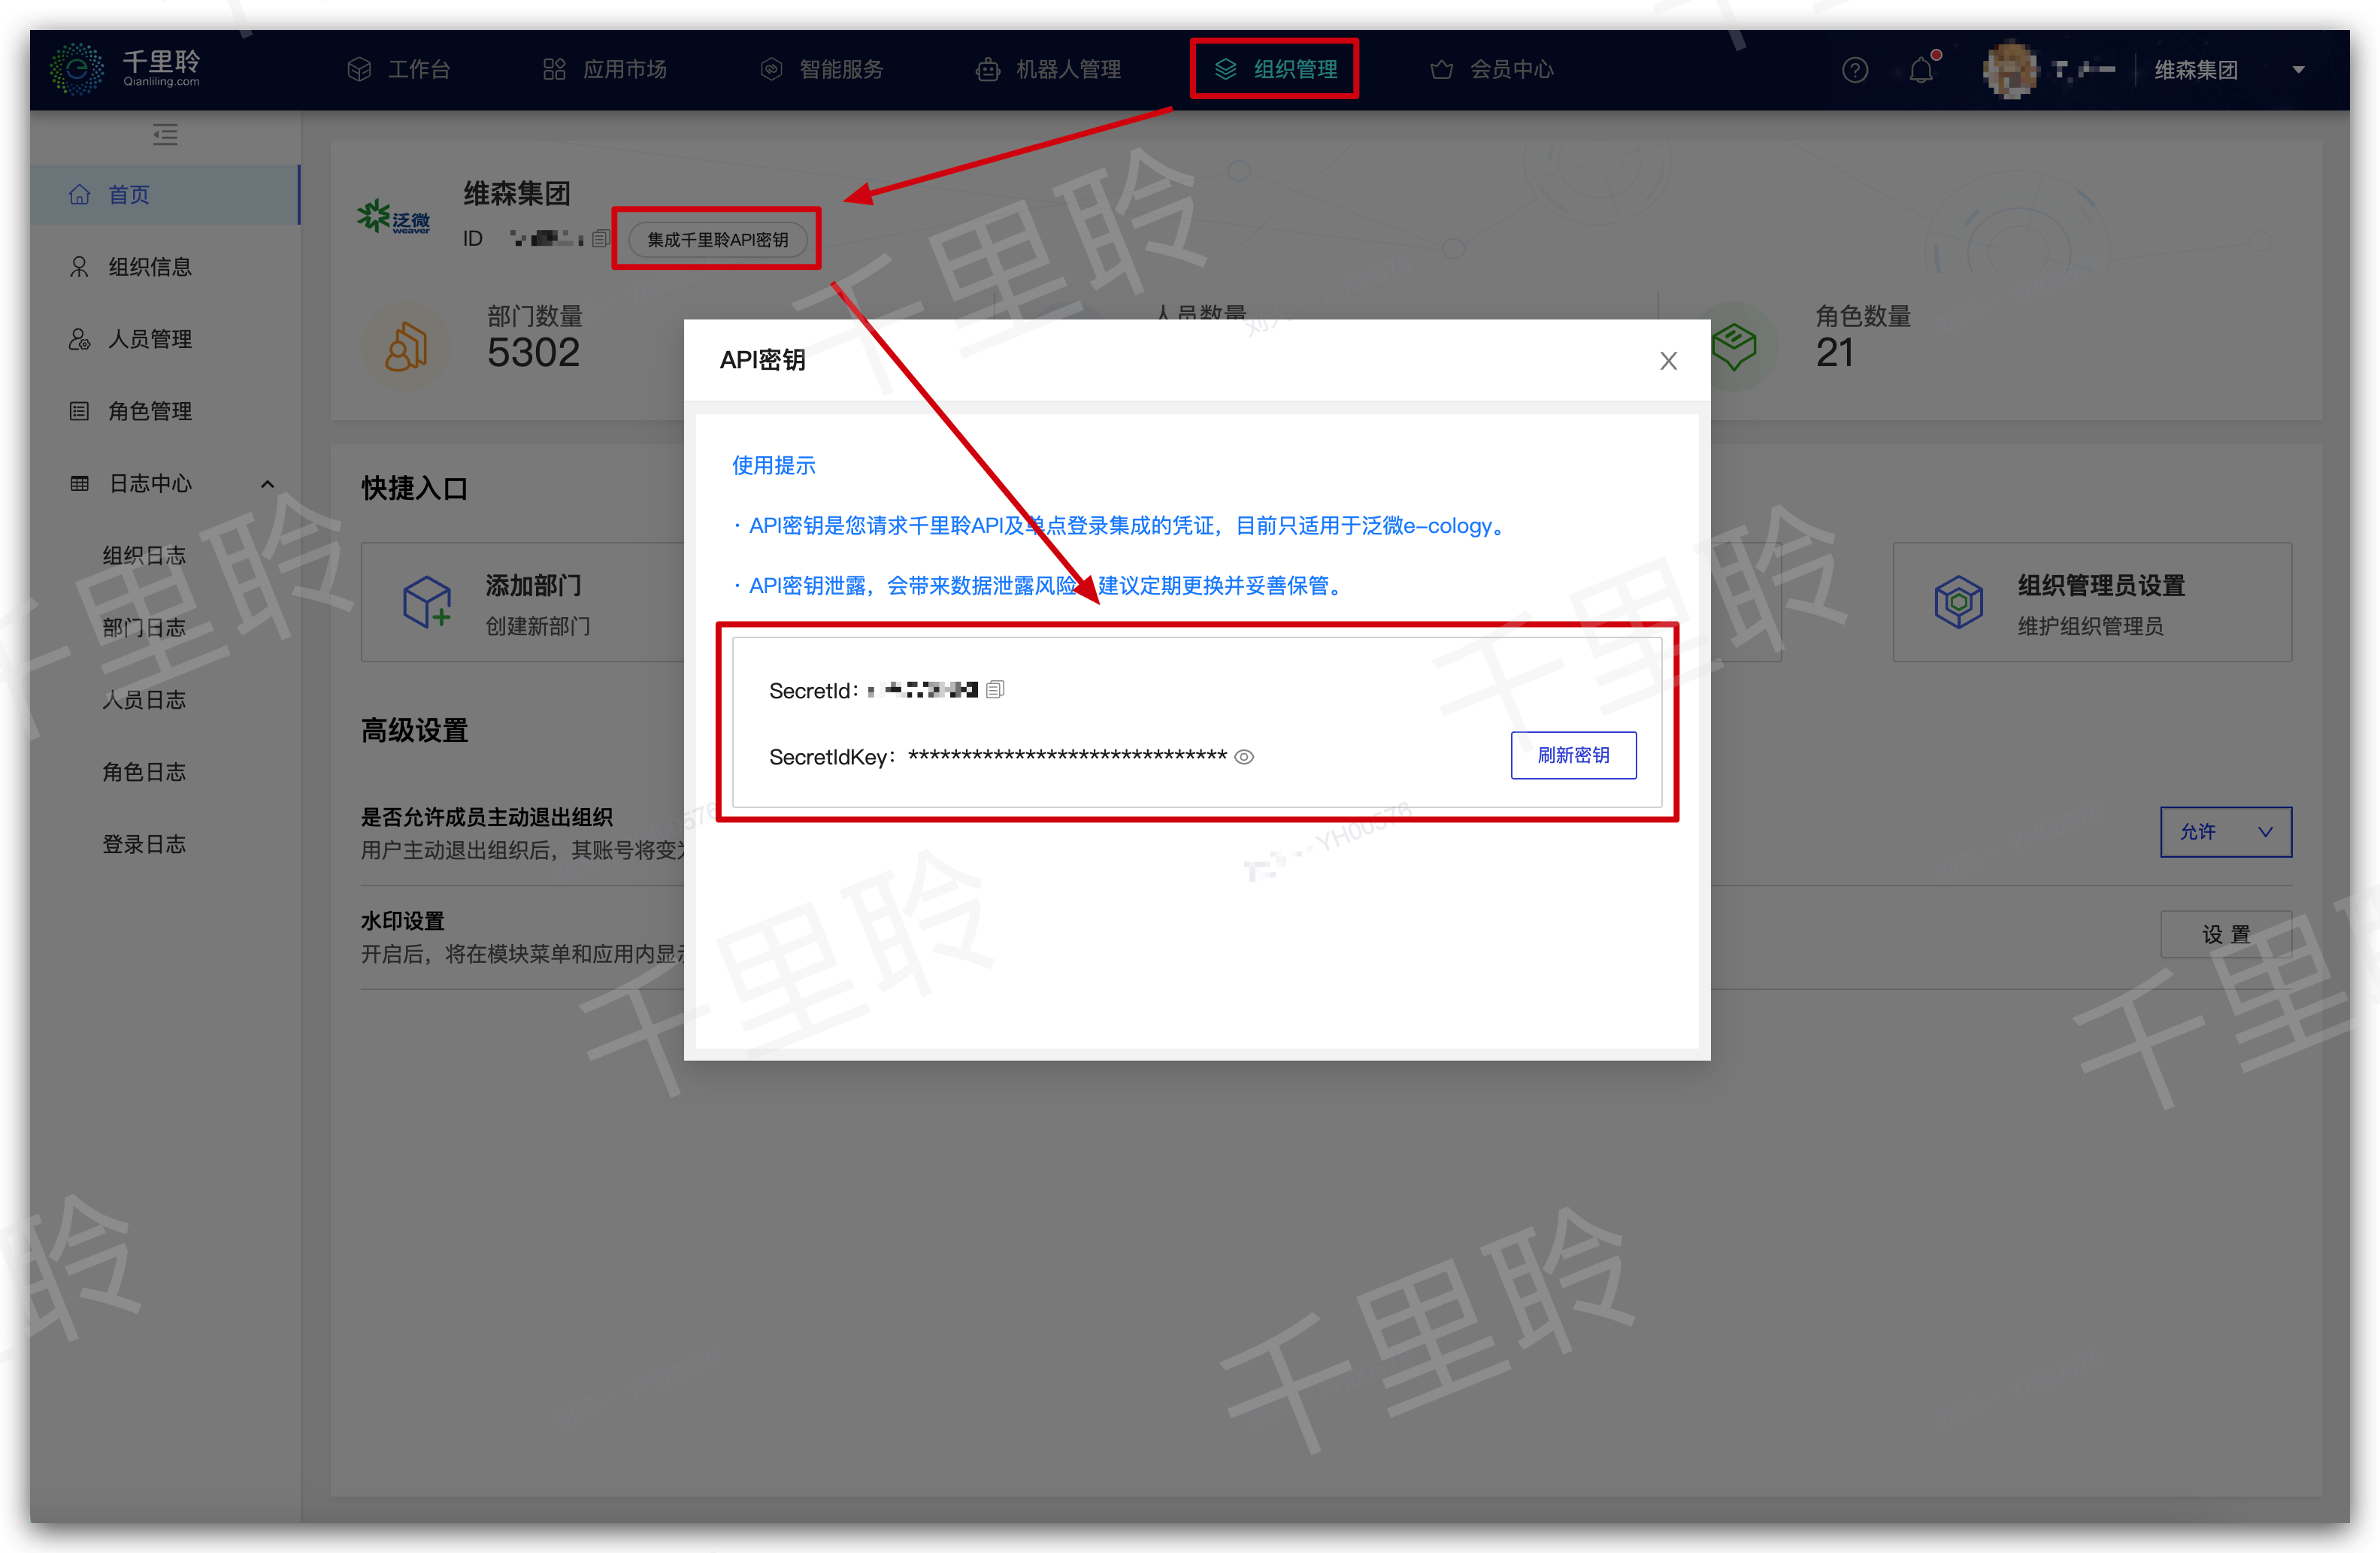Screen dimensions: 2380x1553
Task: Close the API密钥 dialog
Action: coord(1668,361)
